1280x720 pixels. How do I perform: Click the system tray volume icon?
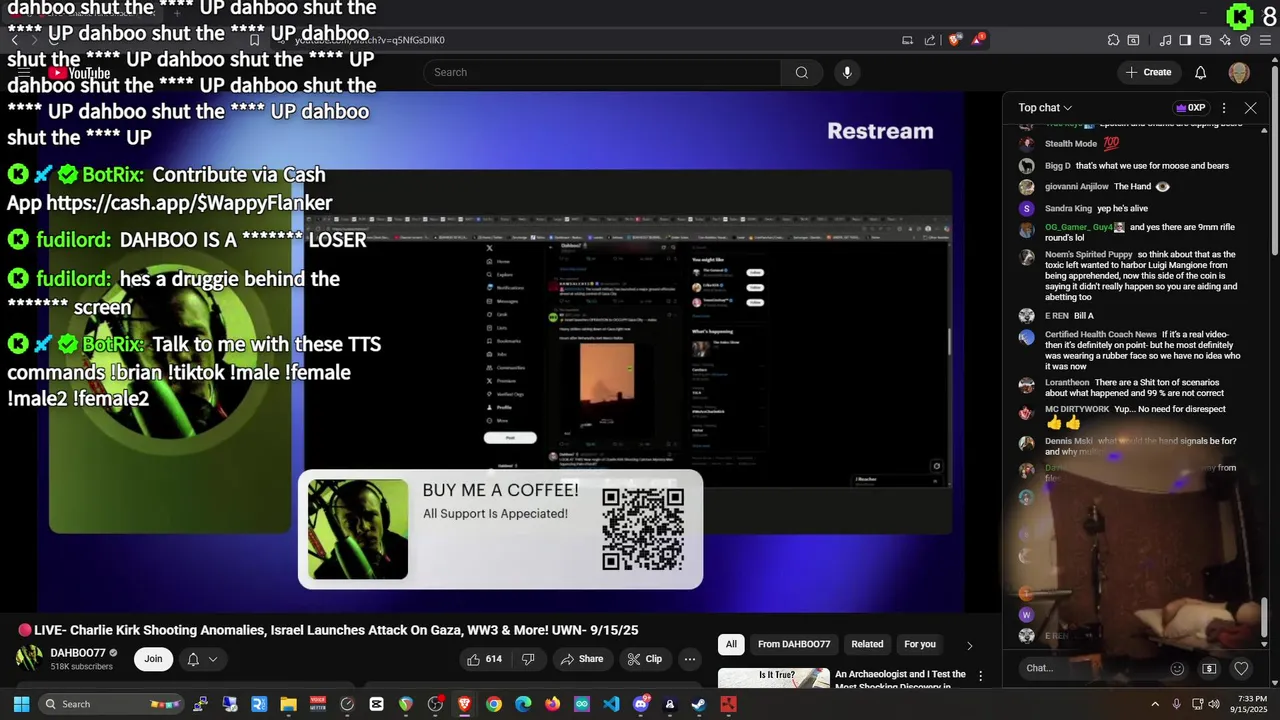(x=1216, y=704)
